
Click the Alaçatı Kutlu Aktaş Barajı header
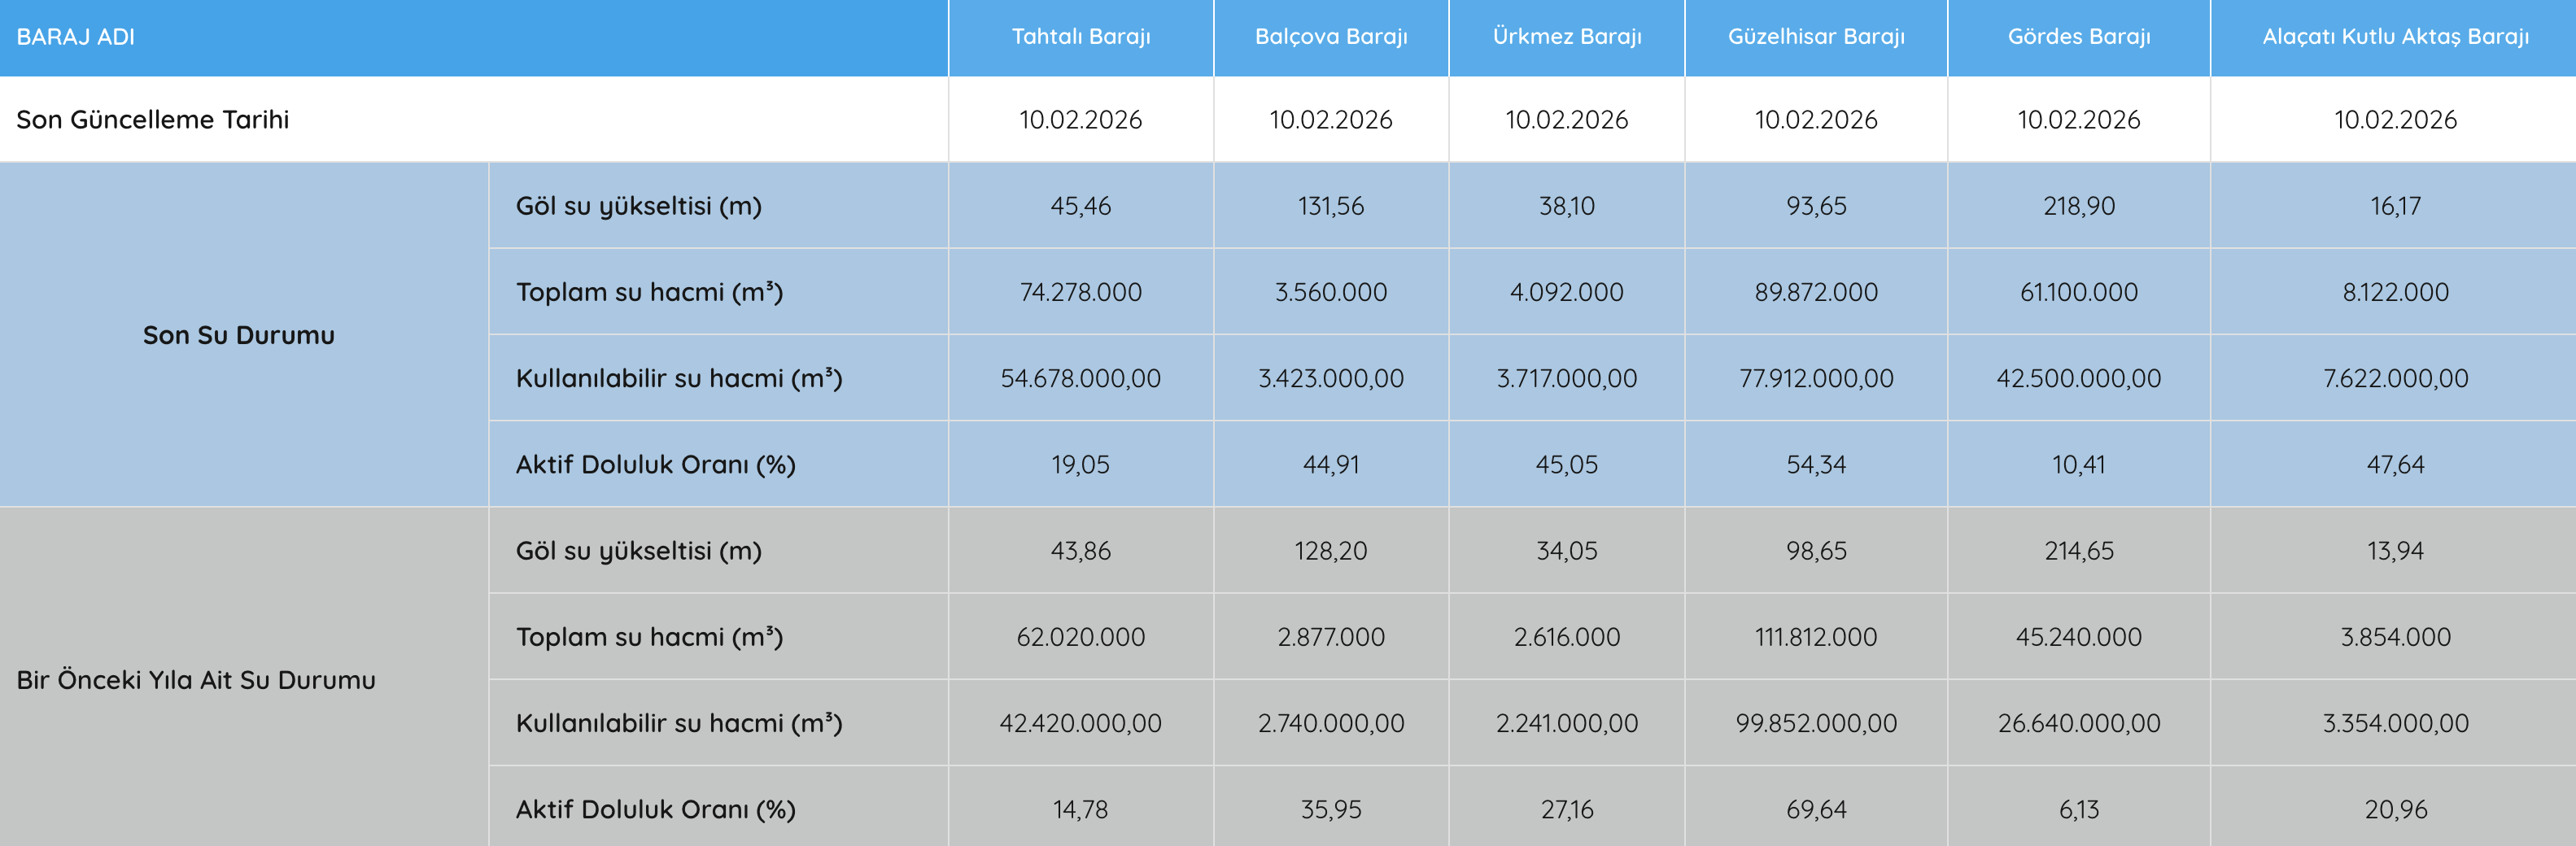click(2395, 37)
